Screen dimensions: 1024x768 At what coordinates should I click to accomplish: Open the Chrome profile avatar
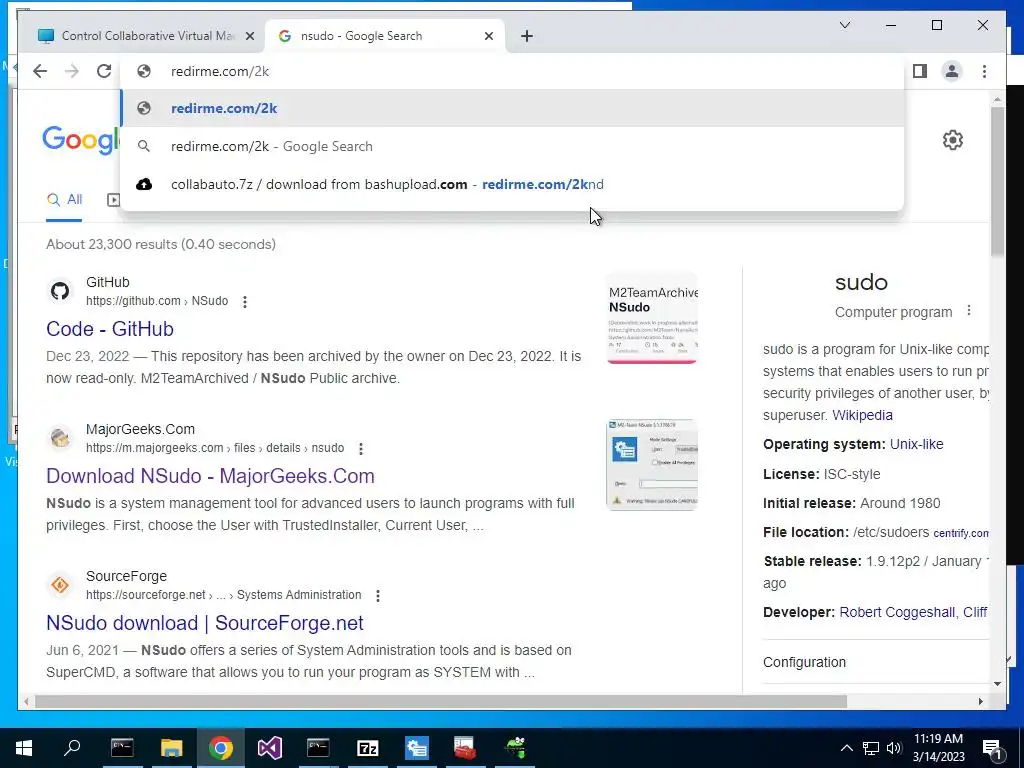[952, 71]
